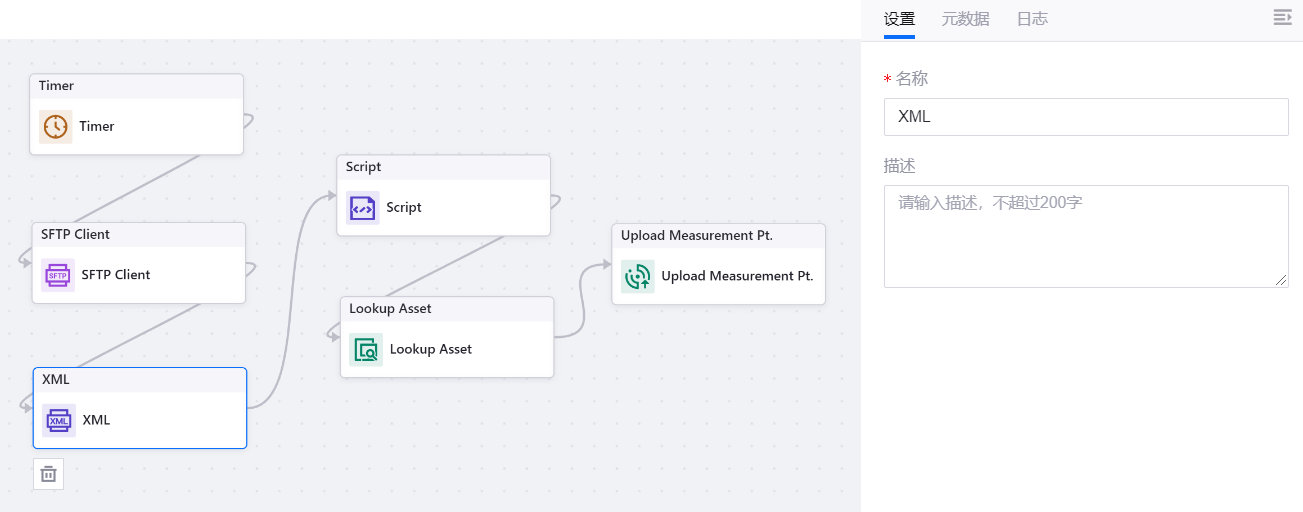Select the SFTP Client node icon
Viewport: 1303px width, 512px height.
[58, 275]
